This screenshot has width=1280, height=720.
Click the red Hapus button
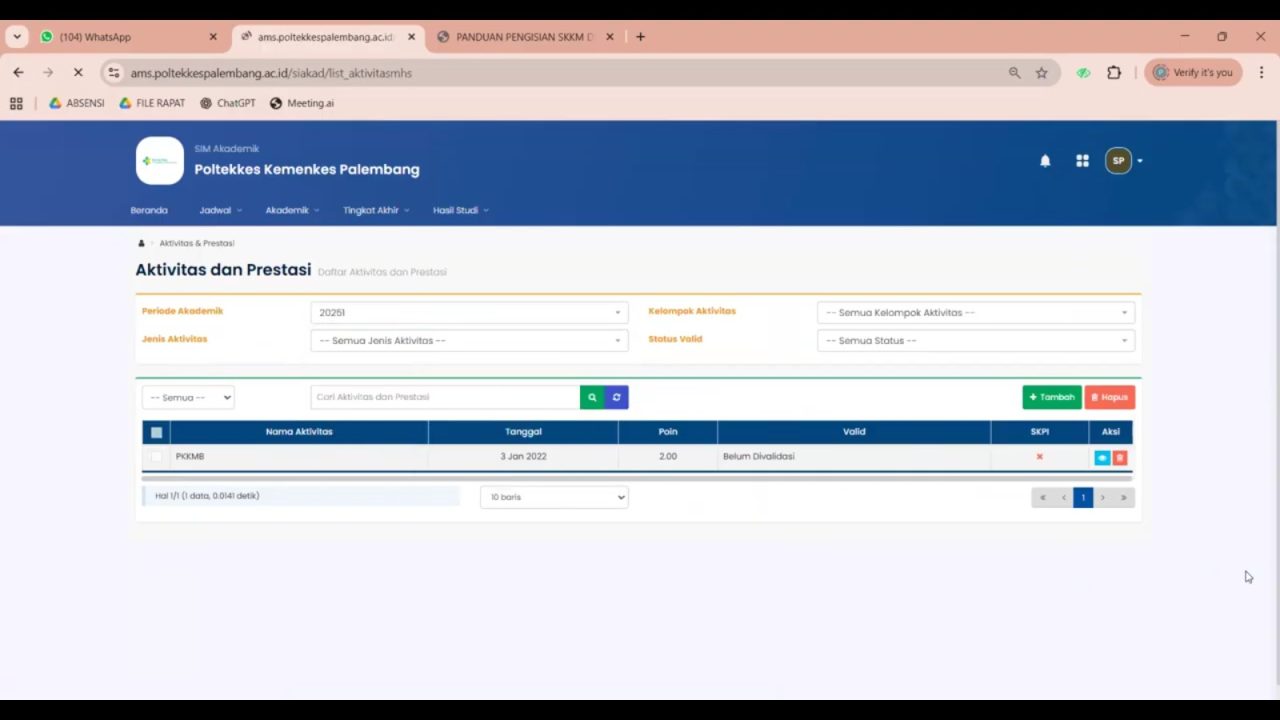pyautogui.click(x=1109, y=397)
